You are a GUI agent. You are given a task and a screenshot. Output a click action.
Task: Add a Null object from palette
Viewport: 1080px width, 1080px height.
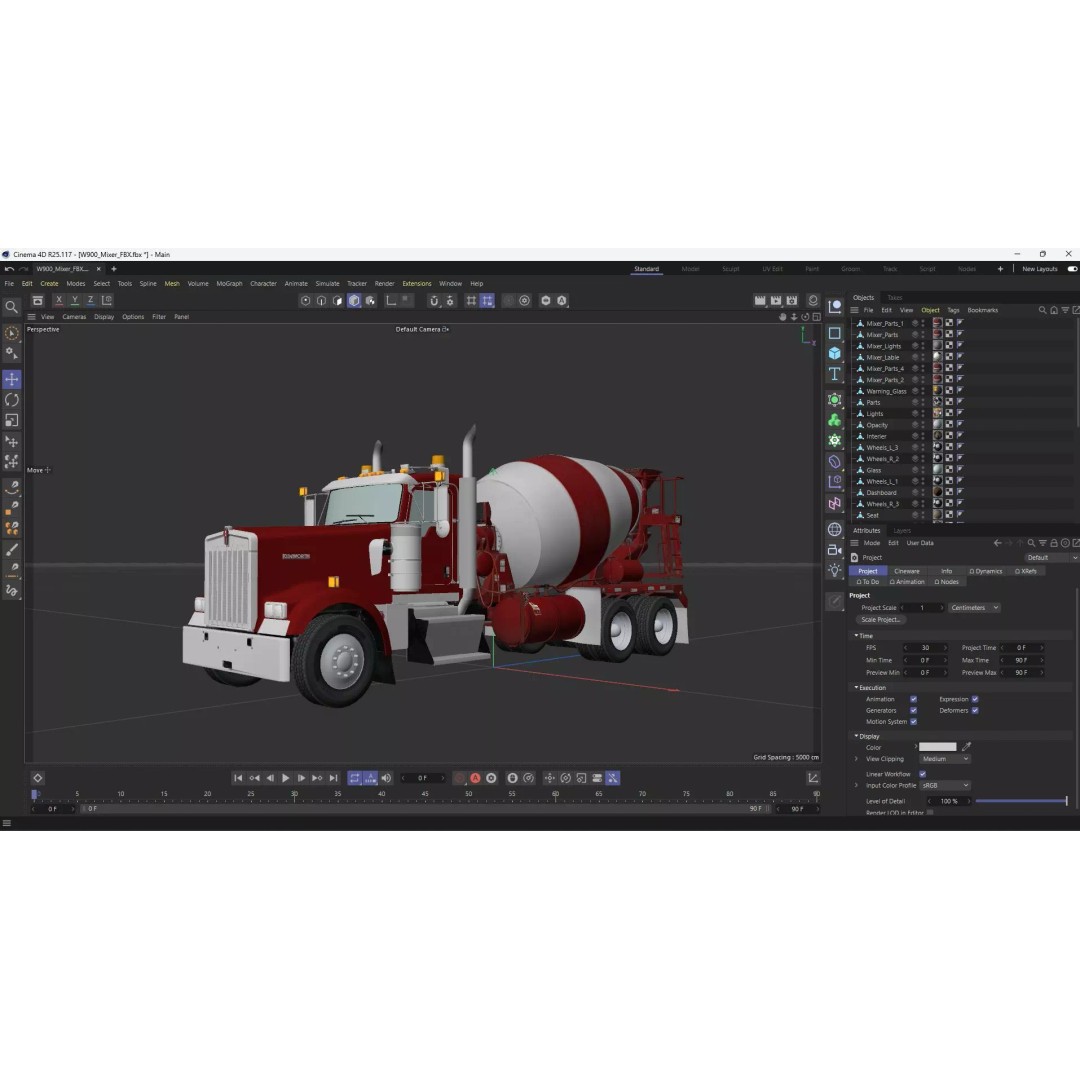click(835, 307)
